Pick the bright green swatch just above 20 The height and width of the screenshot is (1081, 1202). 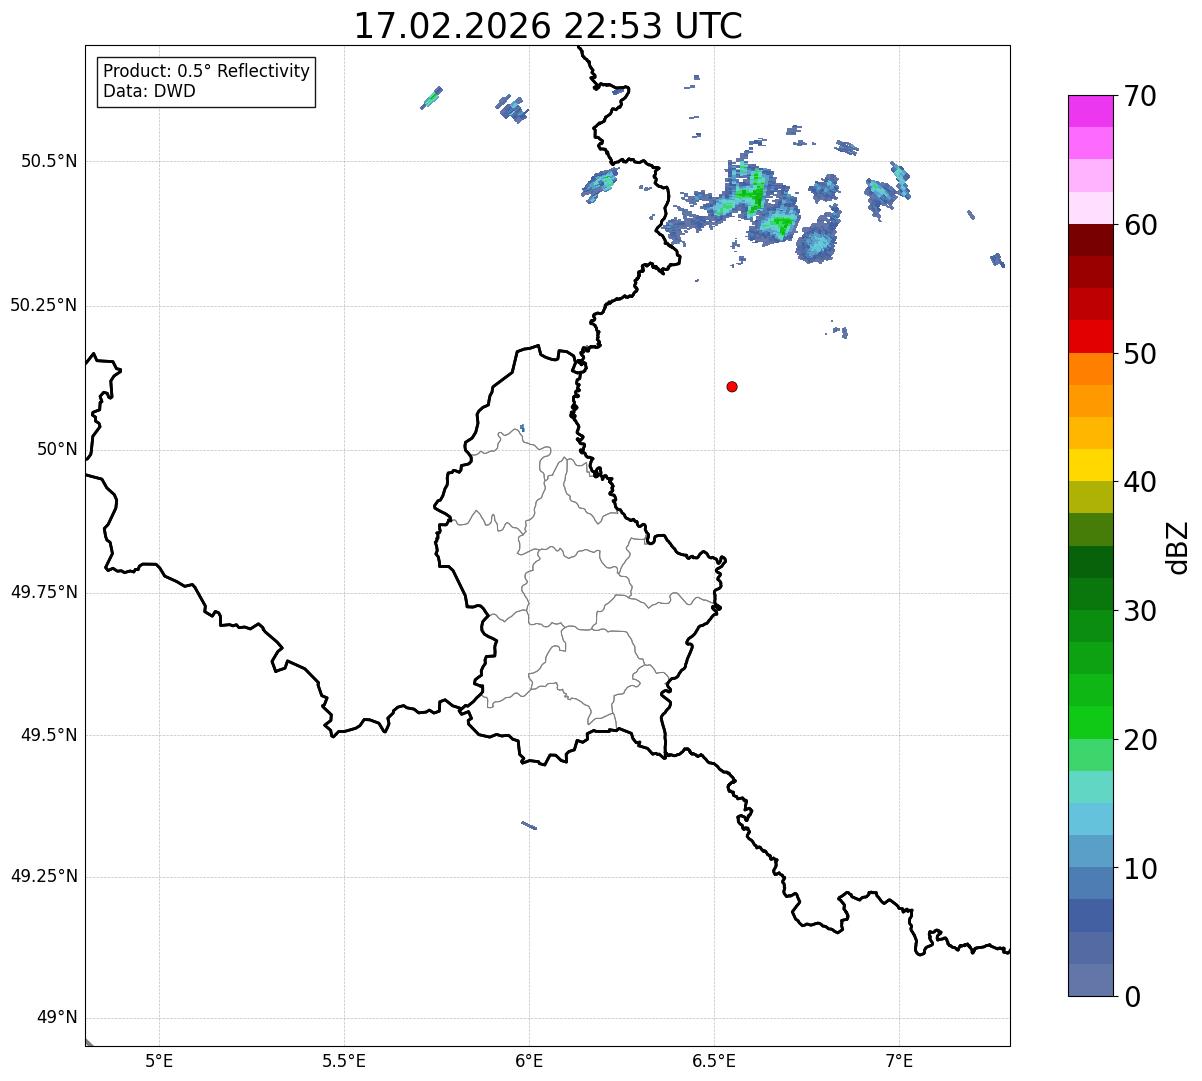point(1091,723)
